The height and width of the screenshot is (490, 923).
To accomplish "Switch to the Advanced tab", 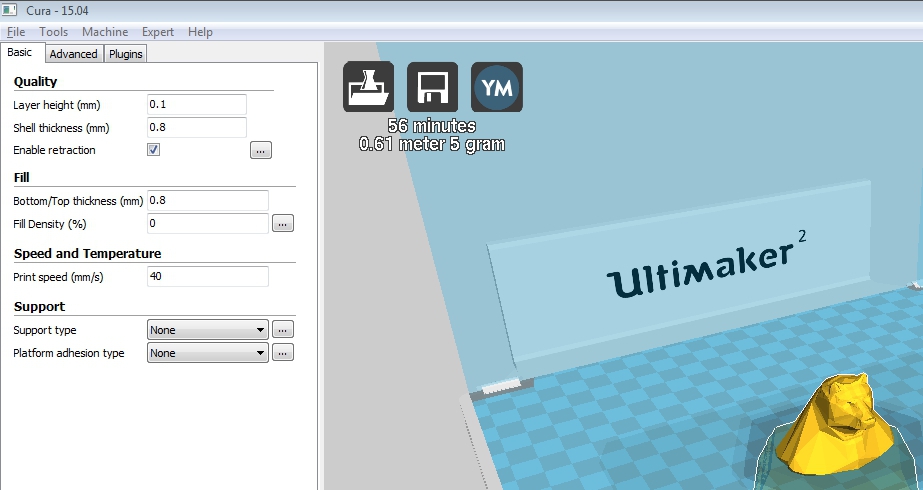I will pos(73,54).
